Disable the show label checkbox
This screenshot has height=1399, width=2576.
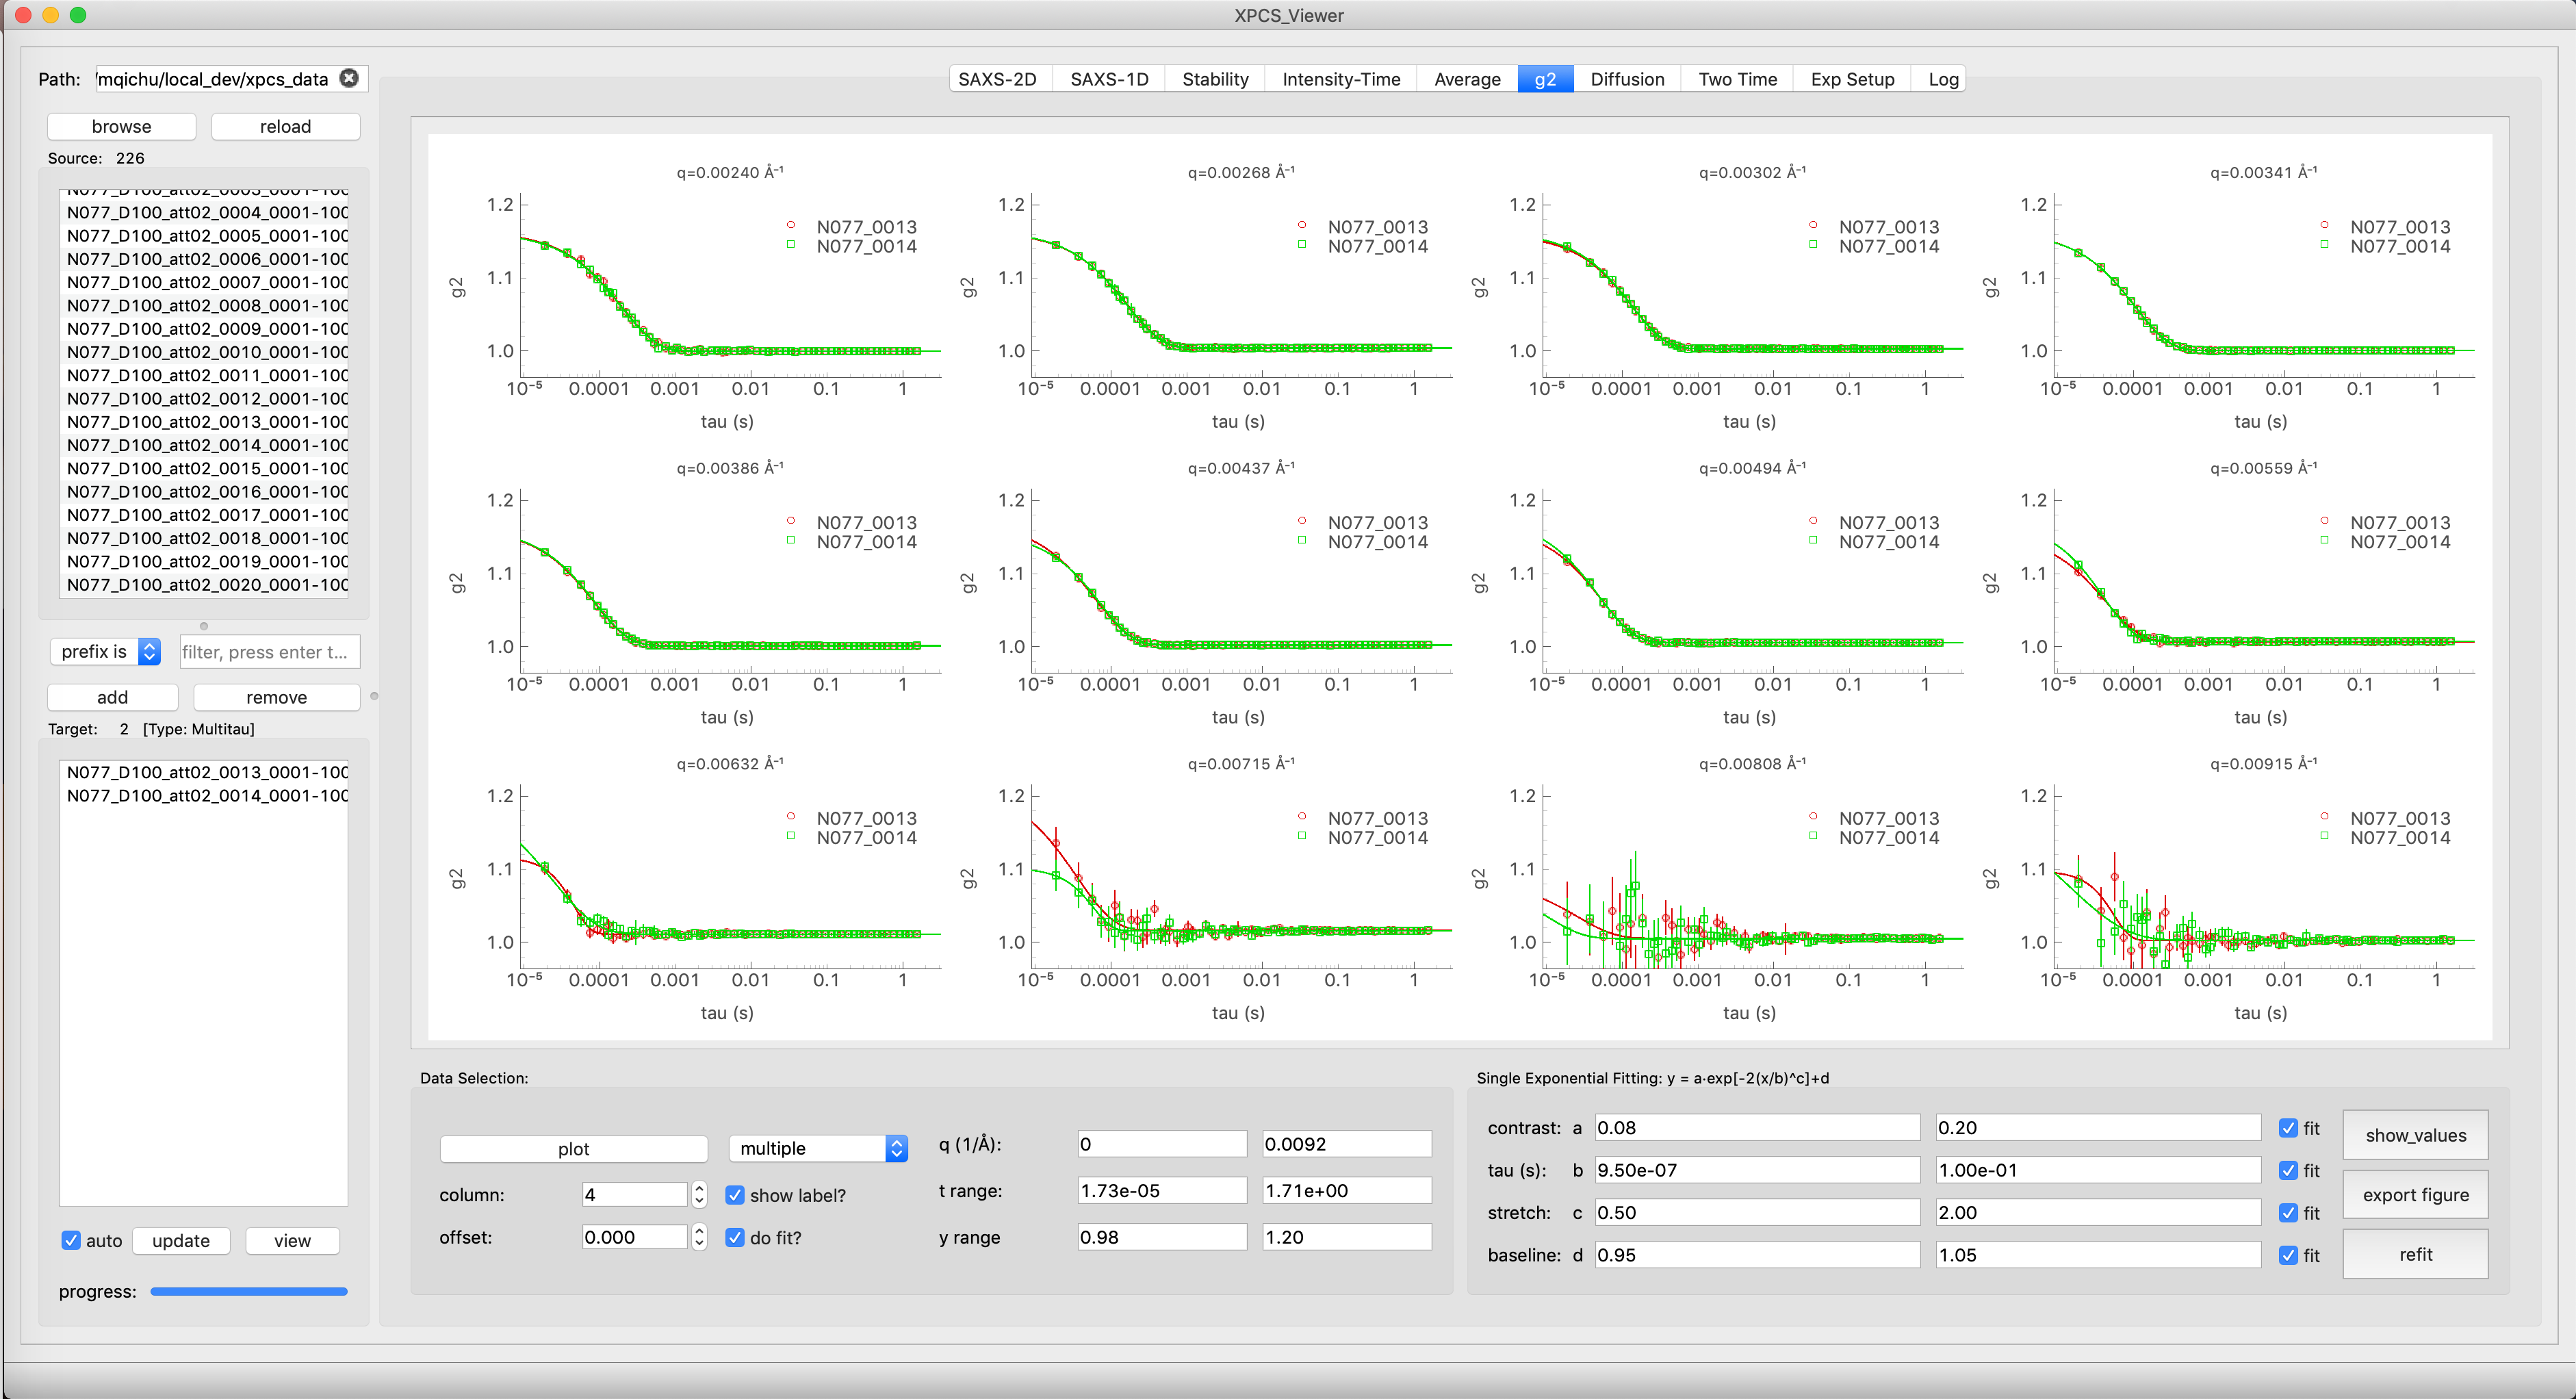[735, 1195]
